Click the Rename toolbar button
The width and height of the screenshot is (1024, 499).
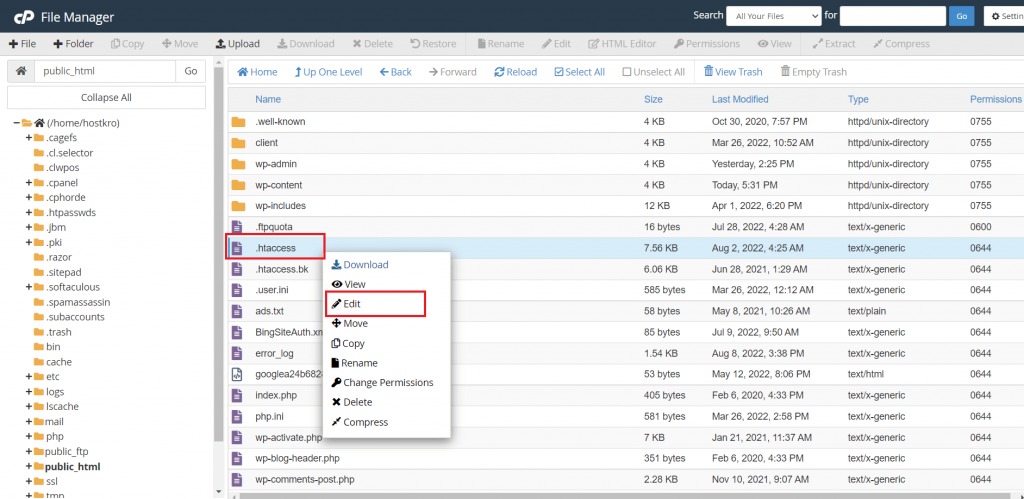(x=501, y=44)
